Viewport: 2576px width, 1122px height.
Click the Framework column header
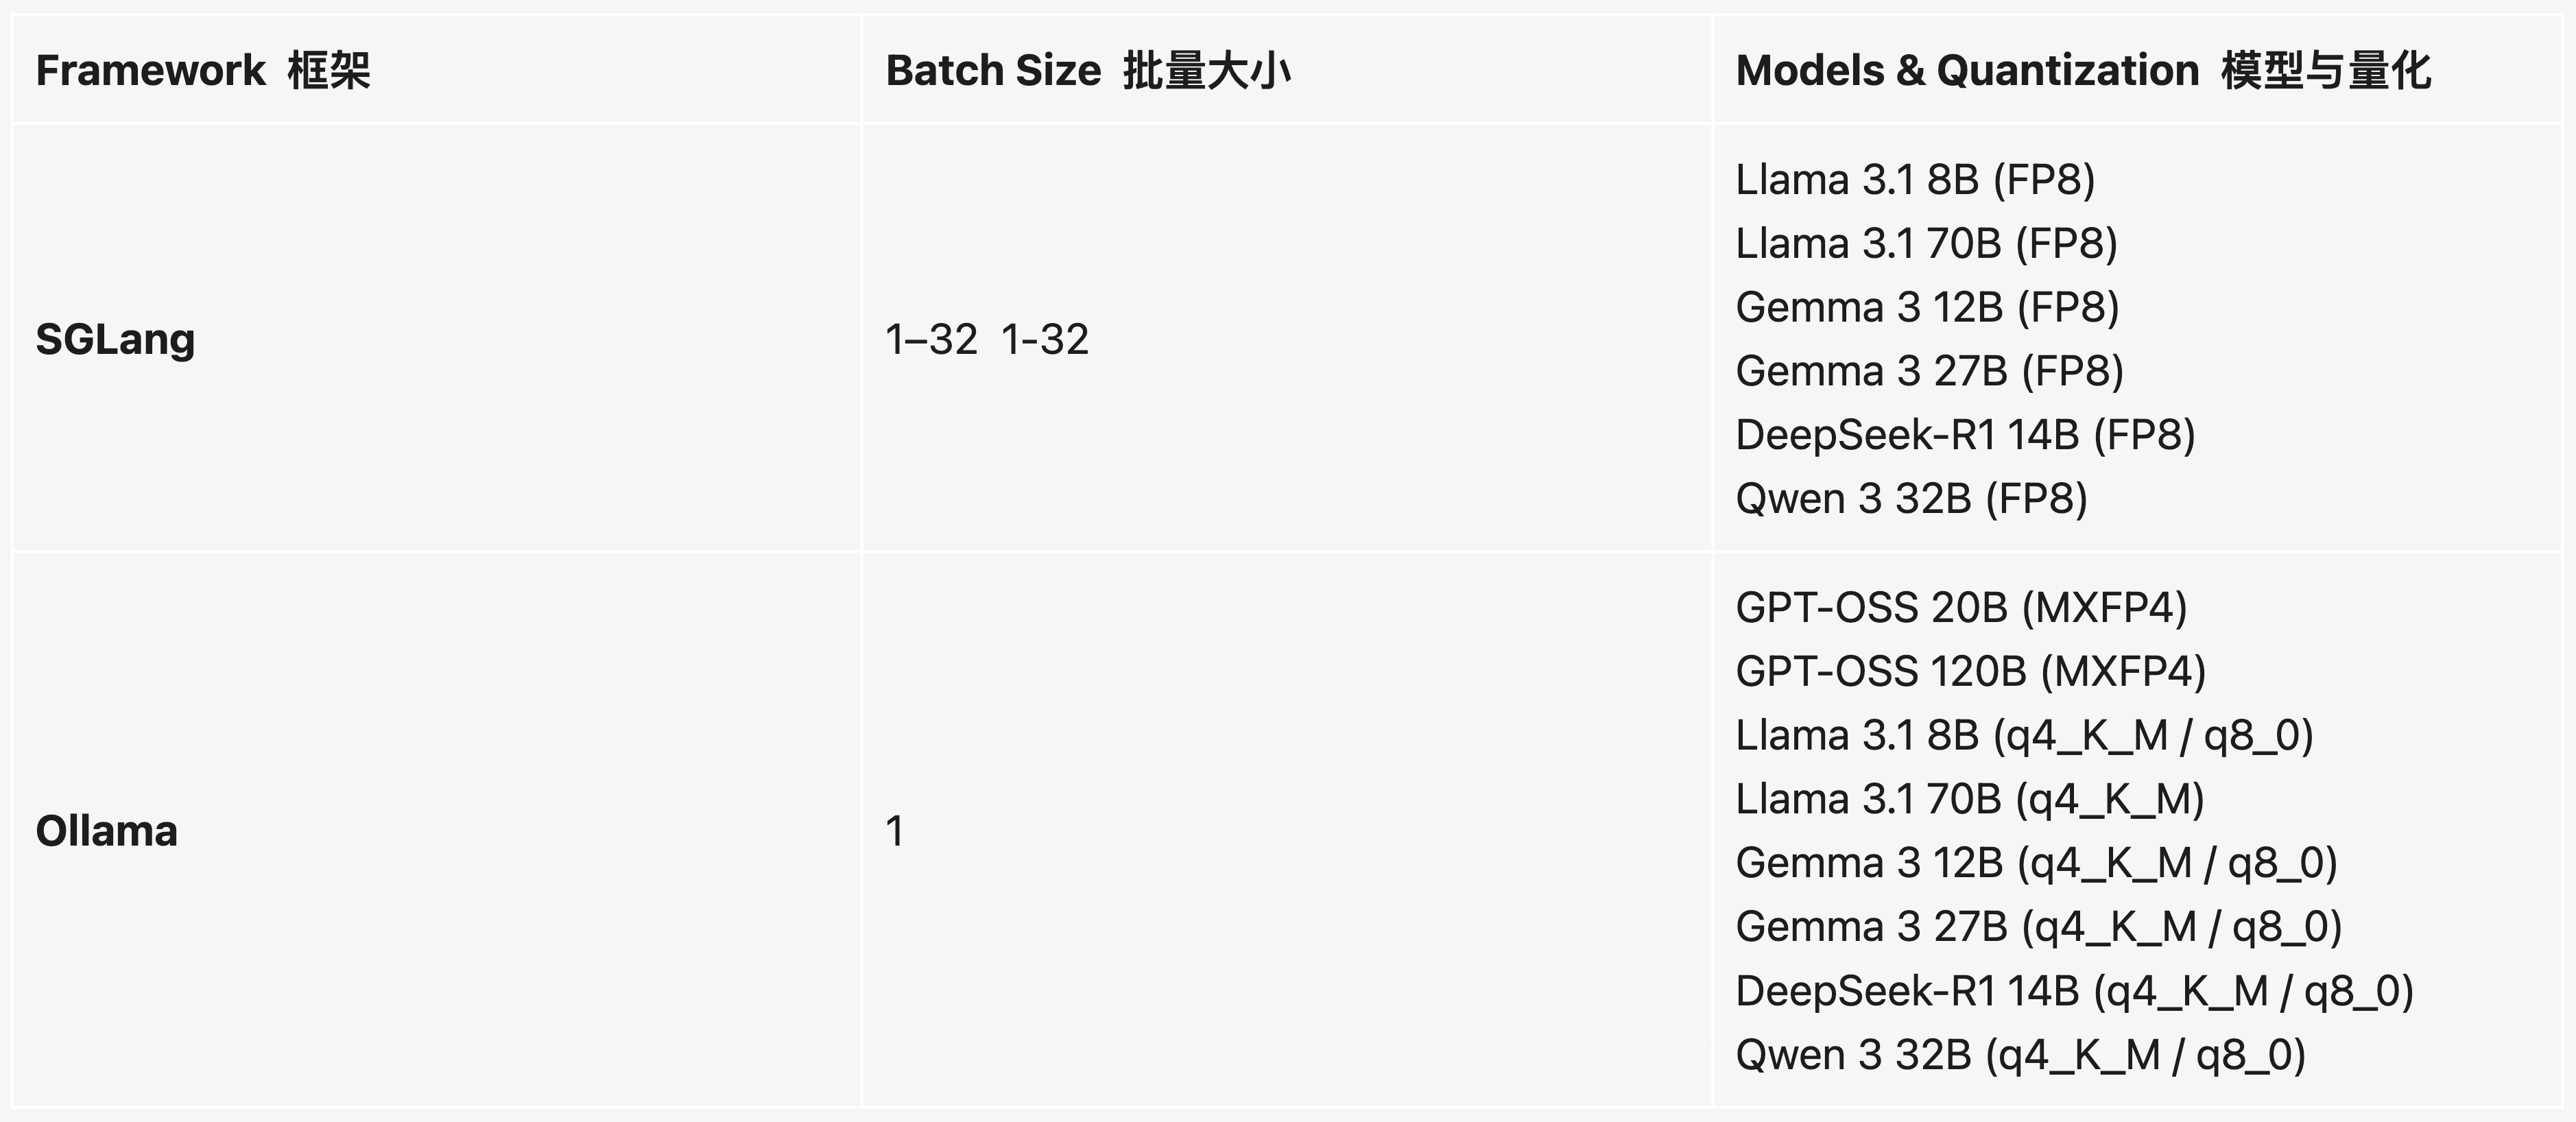tap(203, 71)
